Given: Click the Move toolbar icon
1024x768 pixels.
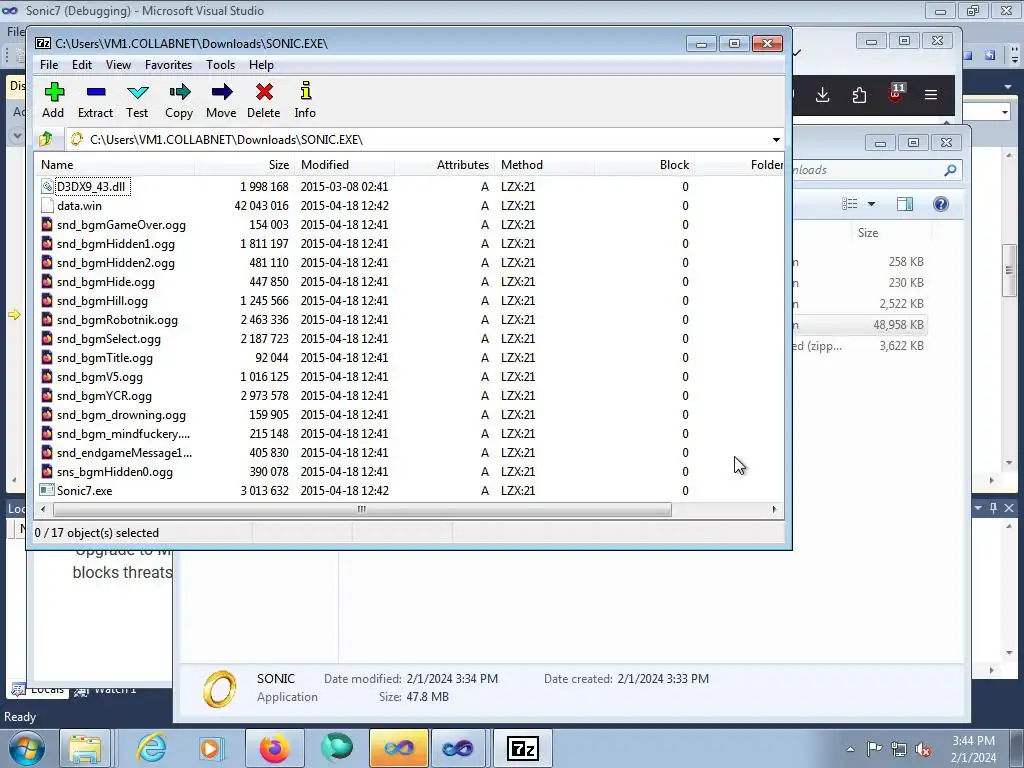Looking at the screenshot, I should 221,100.
